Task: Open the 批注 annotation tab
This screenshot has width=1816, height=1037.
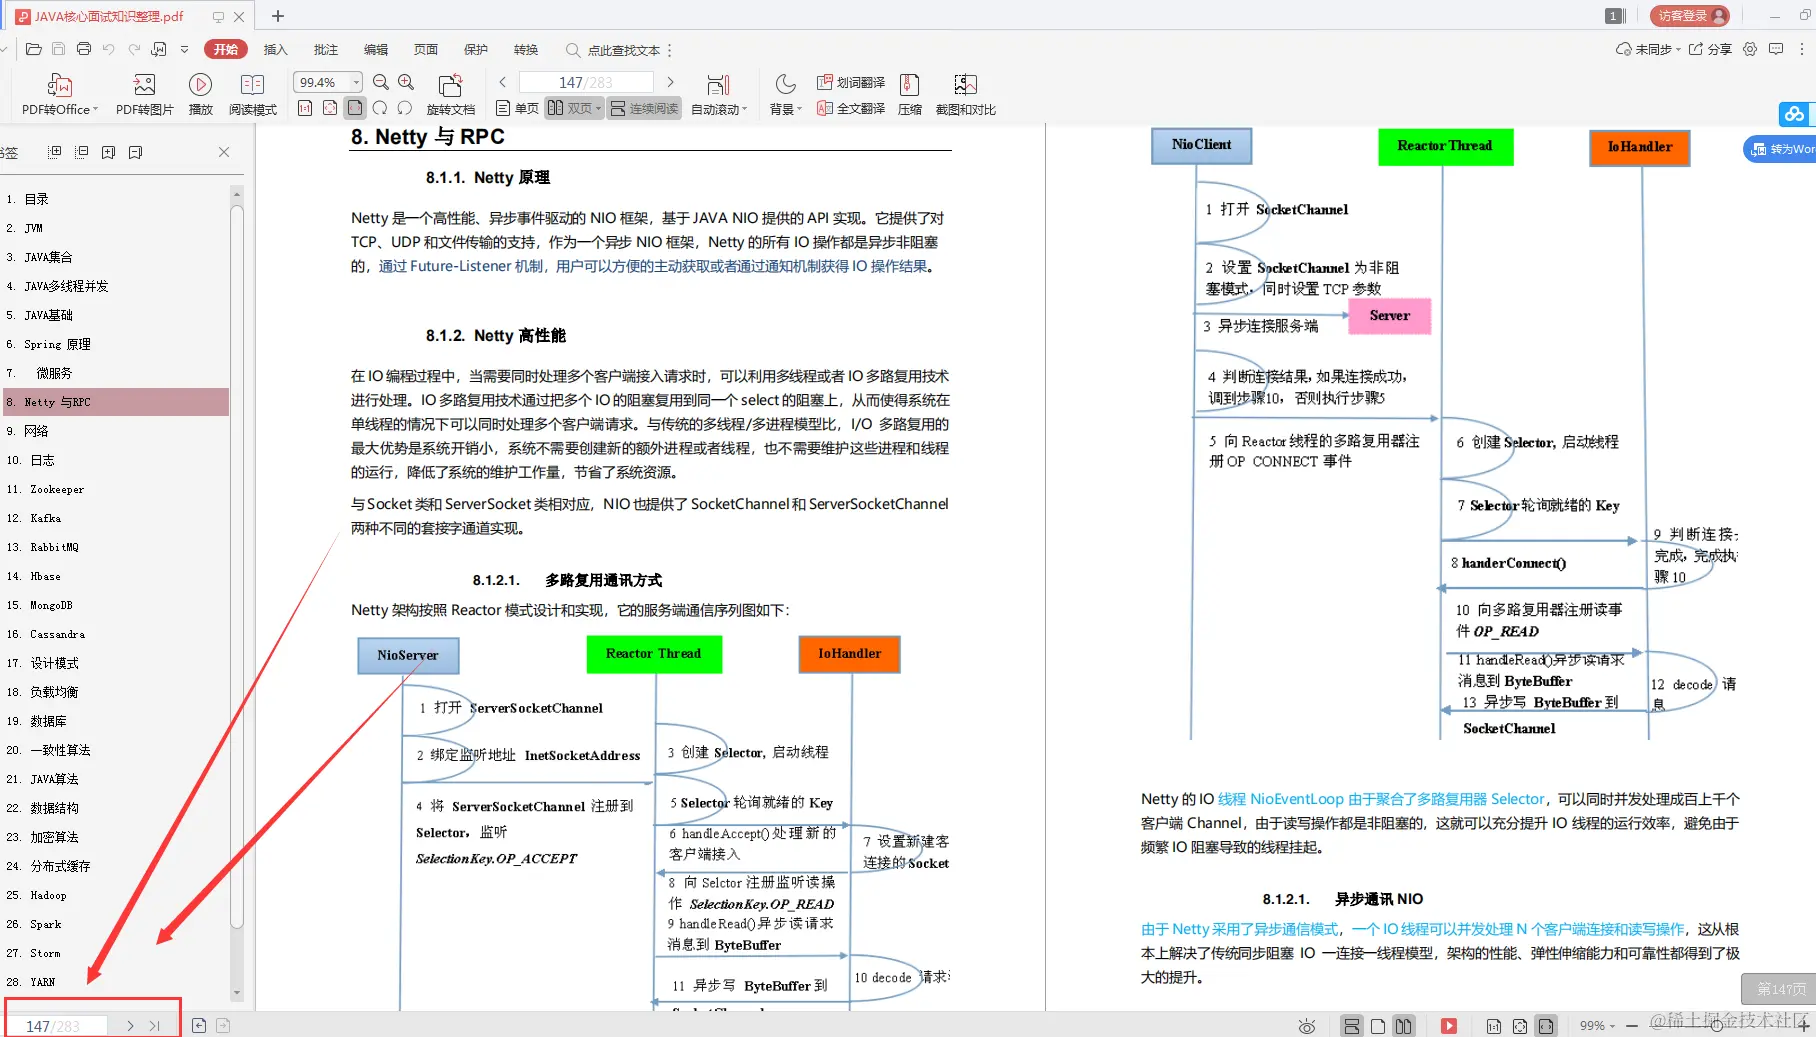Action: point(325,49)
